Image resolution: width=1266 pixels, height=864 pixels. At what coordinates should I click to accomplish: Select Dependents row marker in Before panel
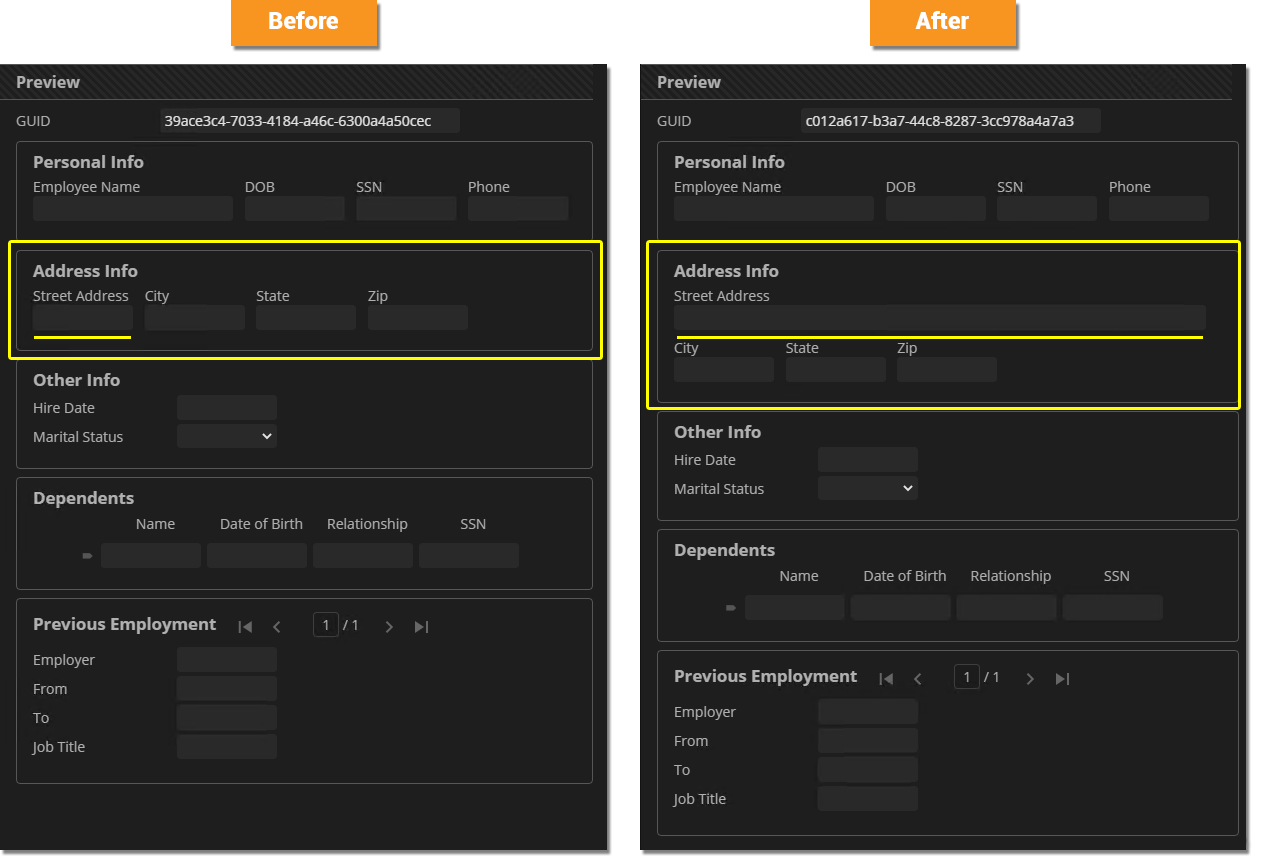87,556
